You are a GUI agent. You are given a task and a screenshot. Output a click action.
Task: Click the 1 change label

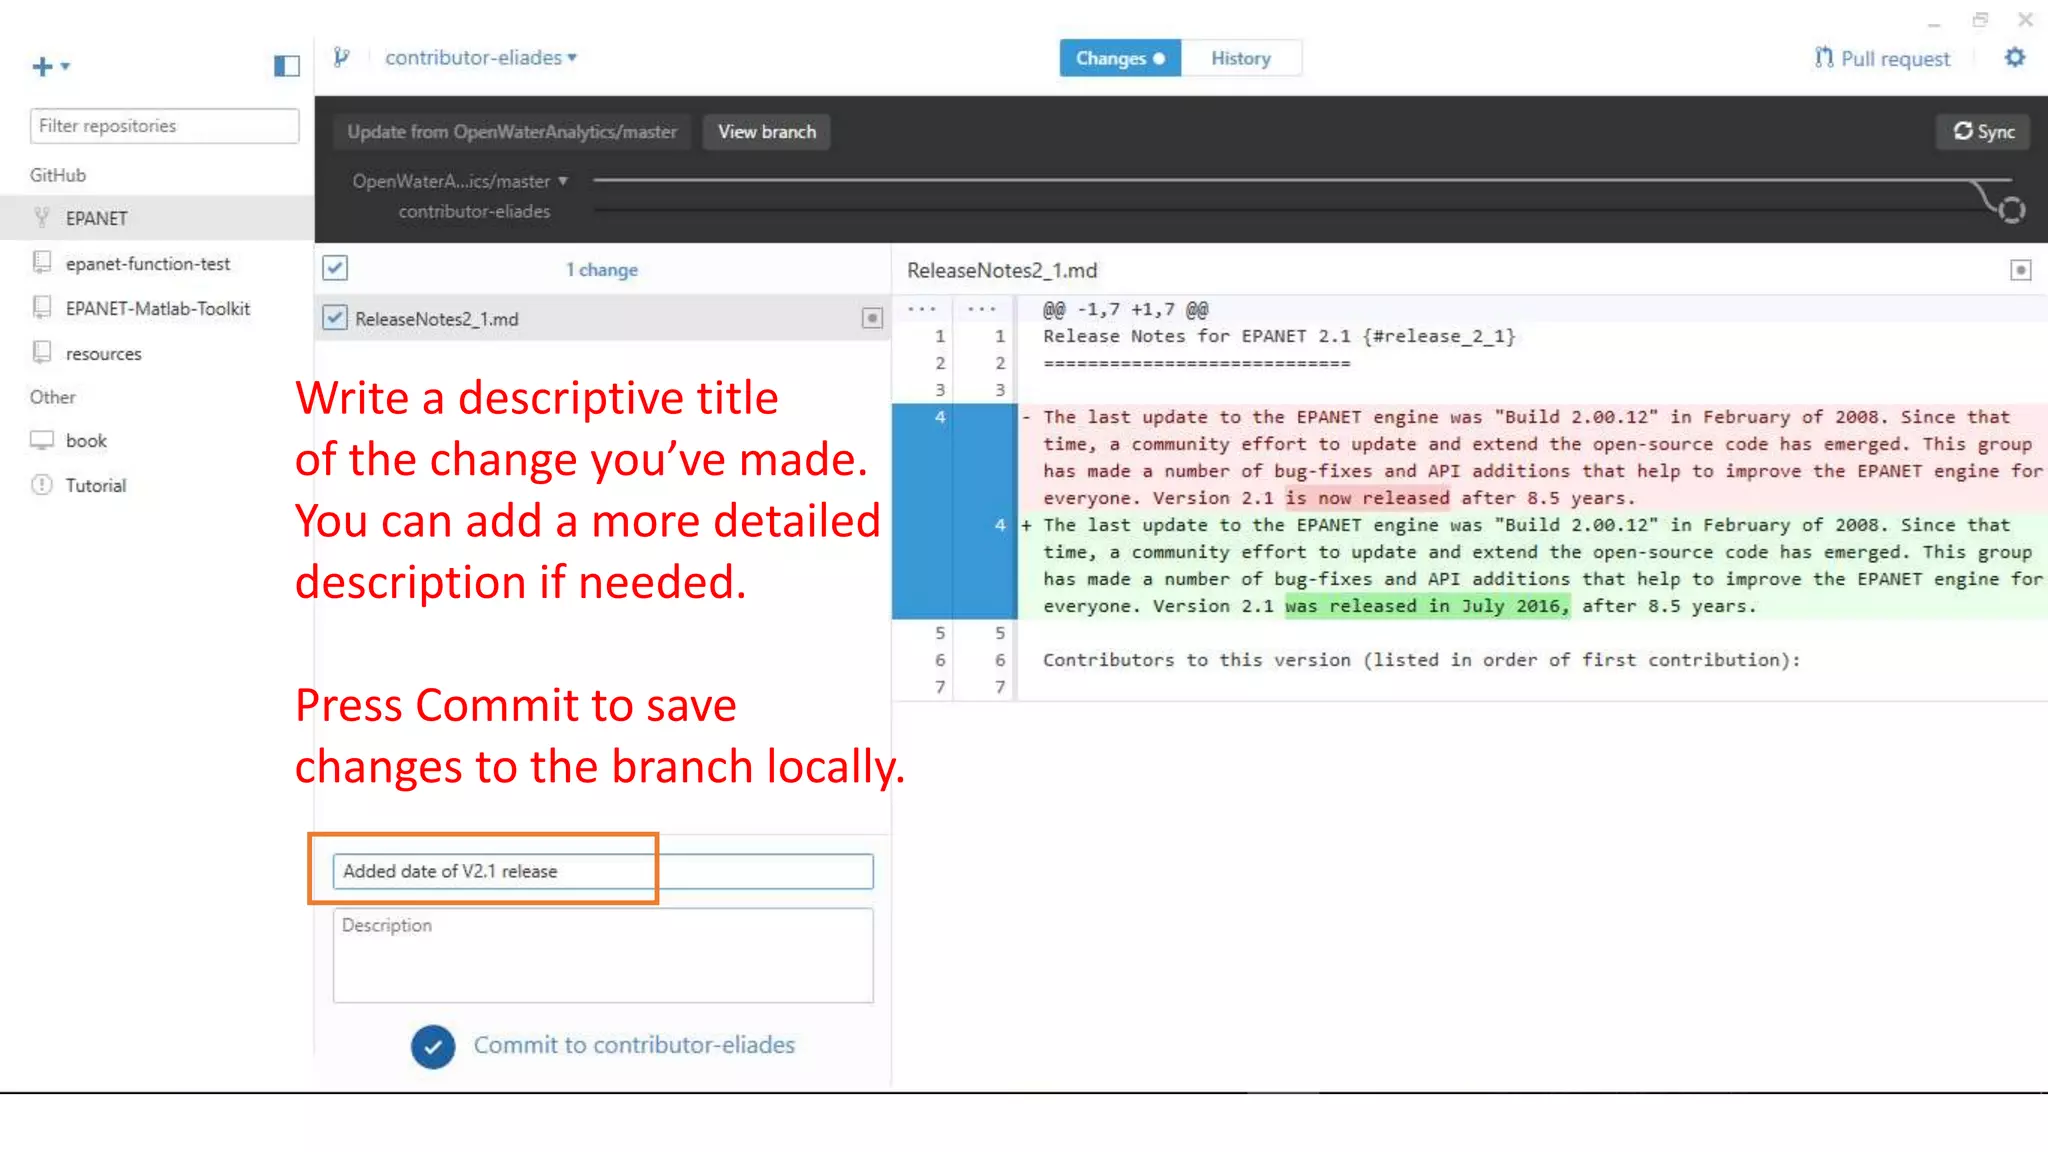tap(601, 269)
